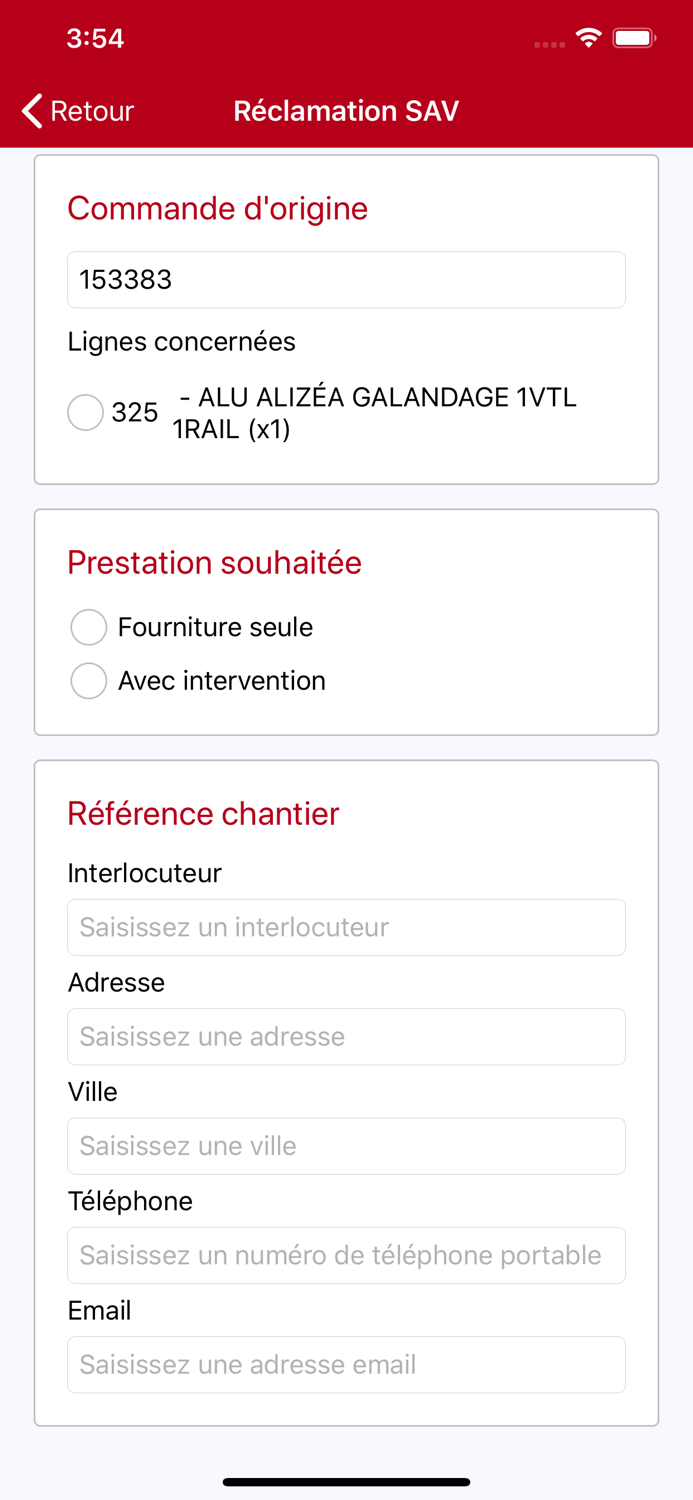
Task: Click the Adresse input field
Action: tap(346, 1036)
